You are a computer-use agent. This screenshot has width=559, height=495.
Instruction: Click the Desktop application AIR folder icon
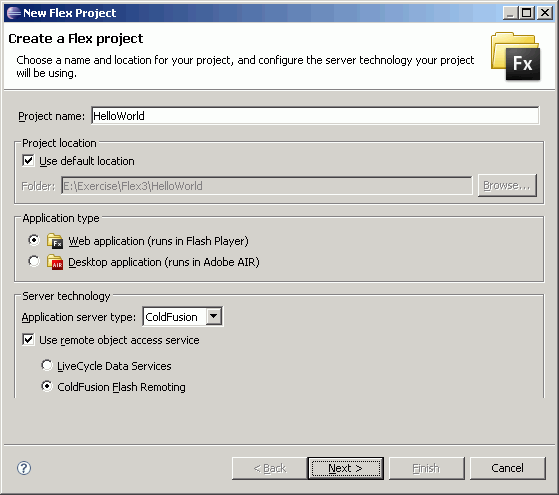(x=55, y=262)
